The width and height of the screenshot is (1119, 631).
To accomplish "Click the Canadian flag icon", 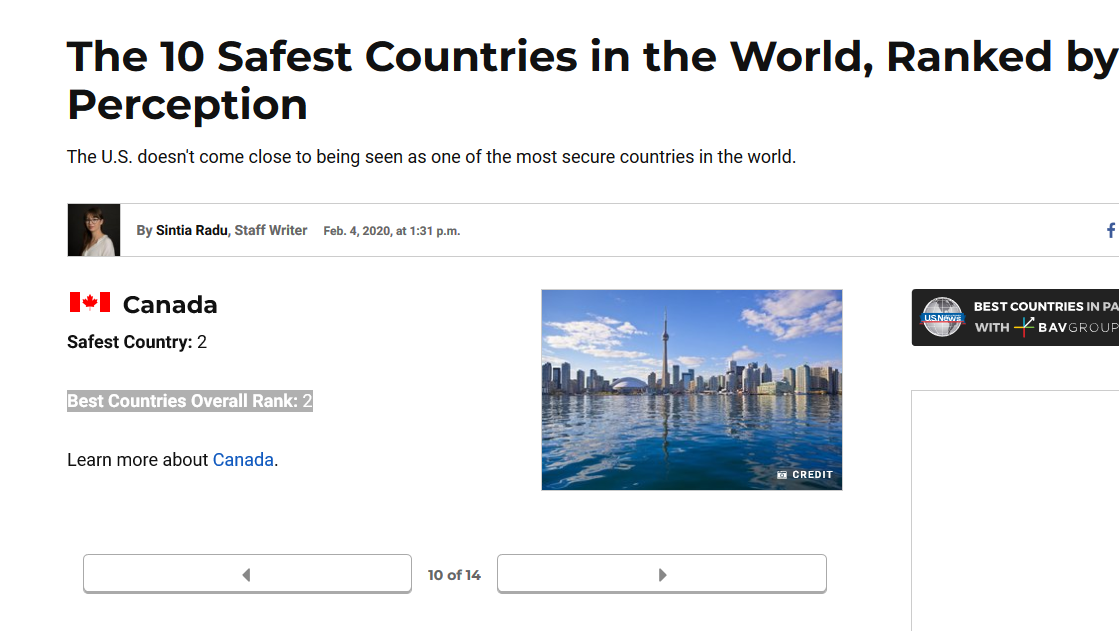I will [x=89, y=302].
